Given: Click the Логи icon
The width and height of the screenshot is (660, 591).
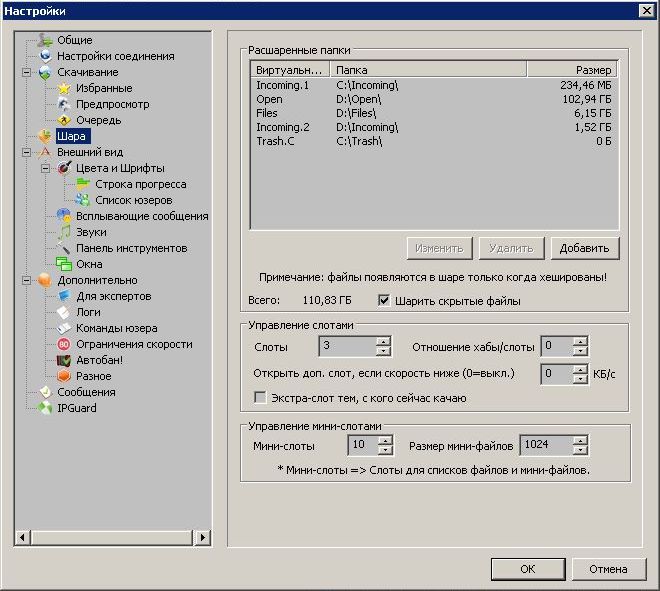Looking at the screenshot, I should [x=64, y=312].
